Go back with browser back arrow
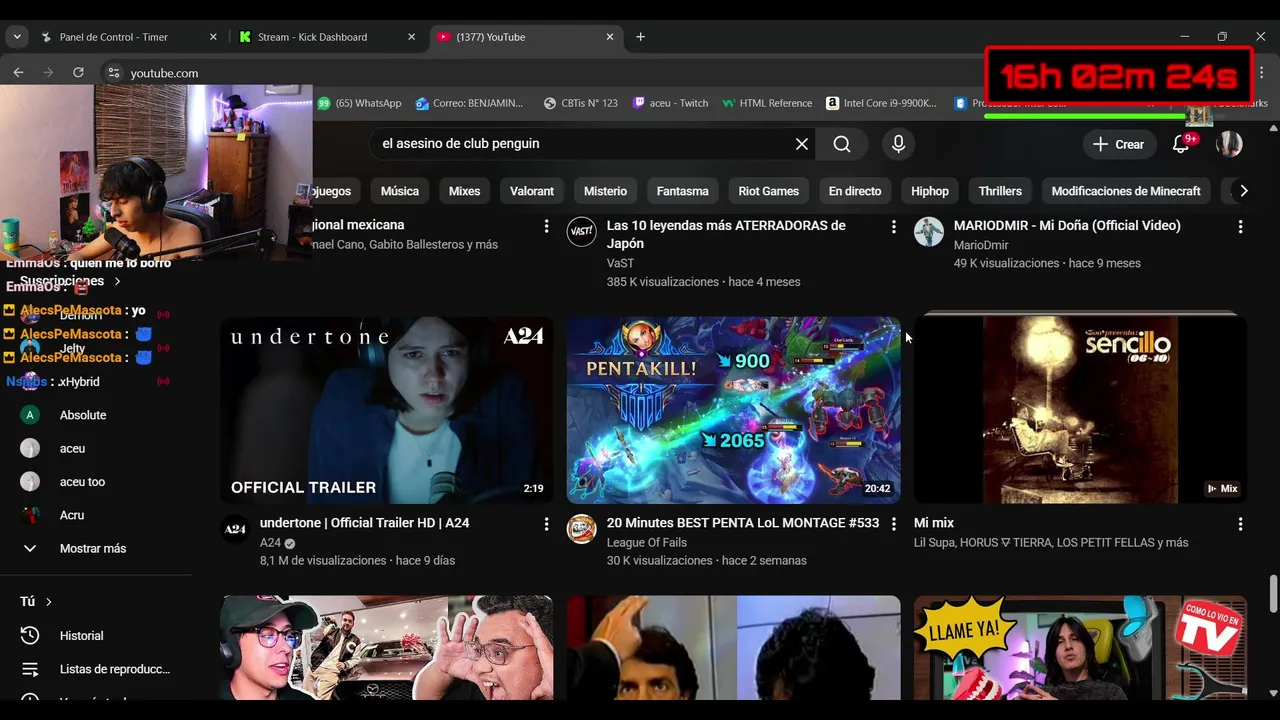The width and height of the screenshot is (1280, 720). tap(18, 72)
